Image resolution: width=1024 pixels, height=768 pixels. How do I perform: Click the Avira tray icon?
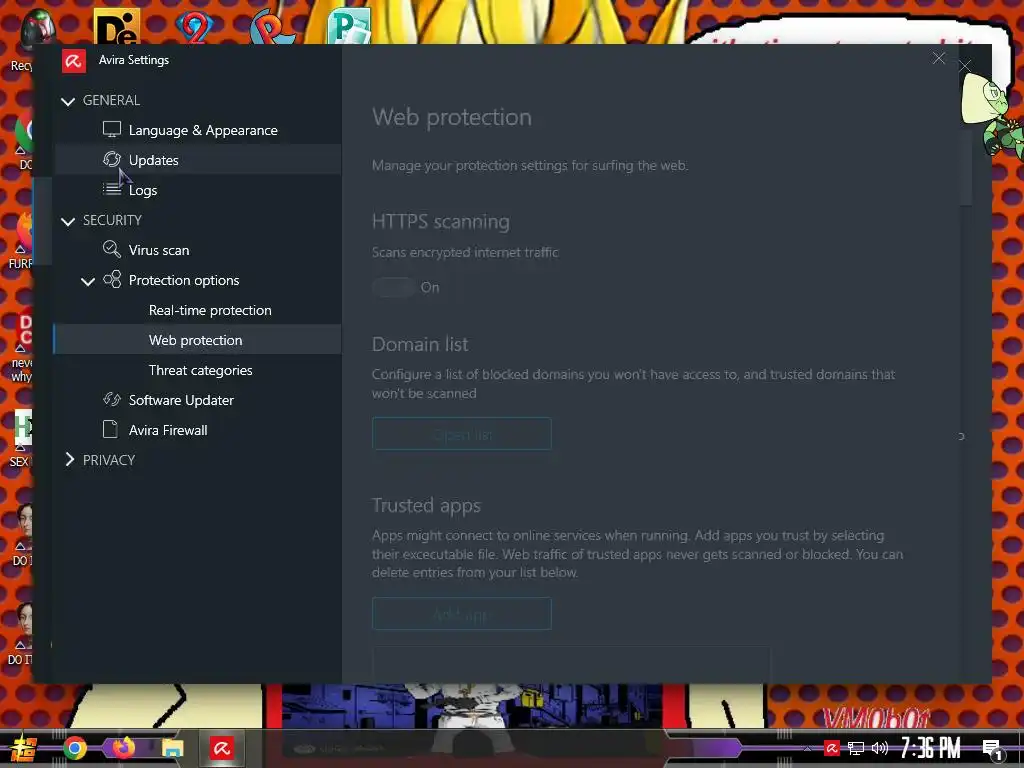pyautogui.click(x=831, y=748)
